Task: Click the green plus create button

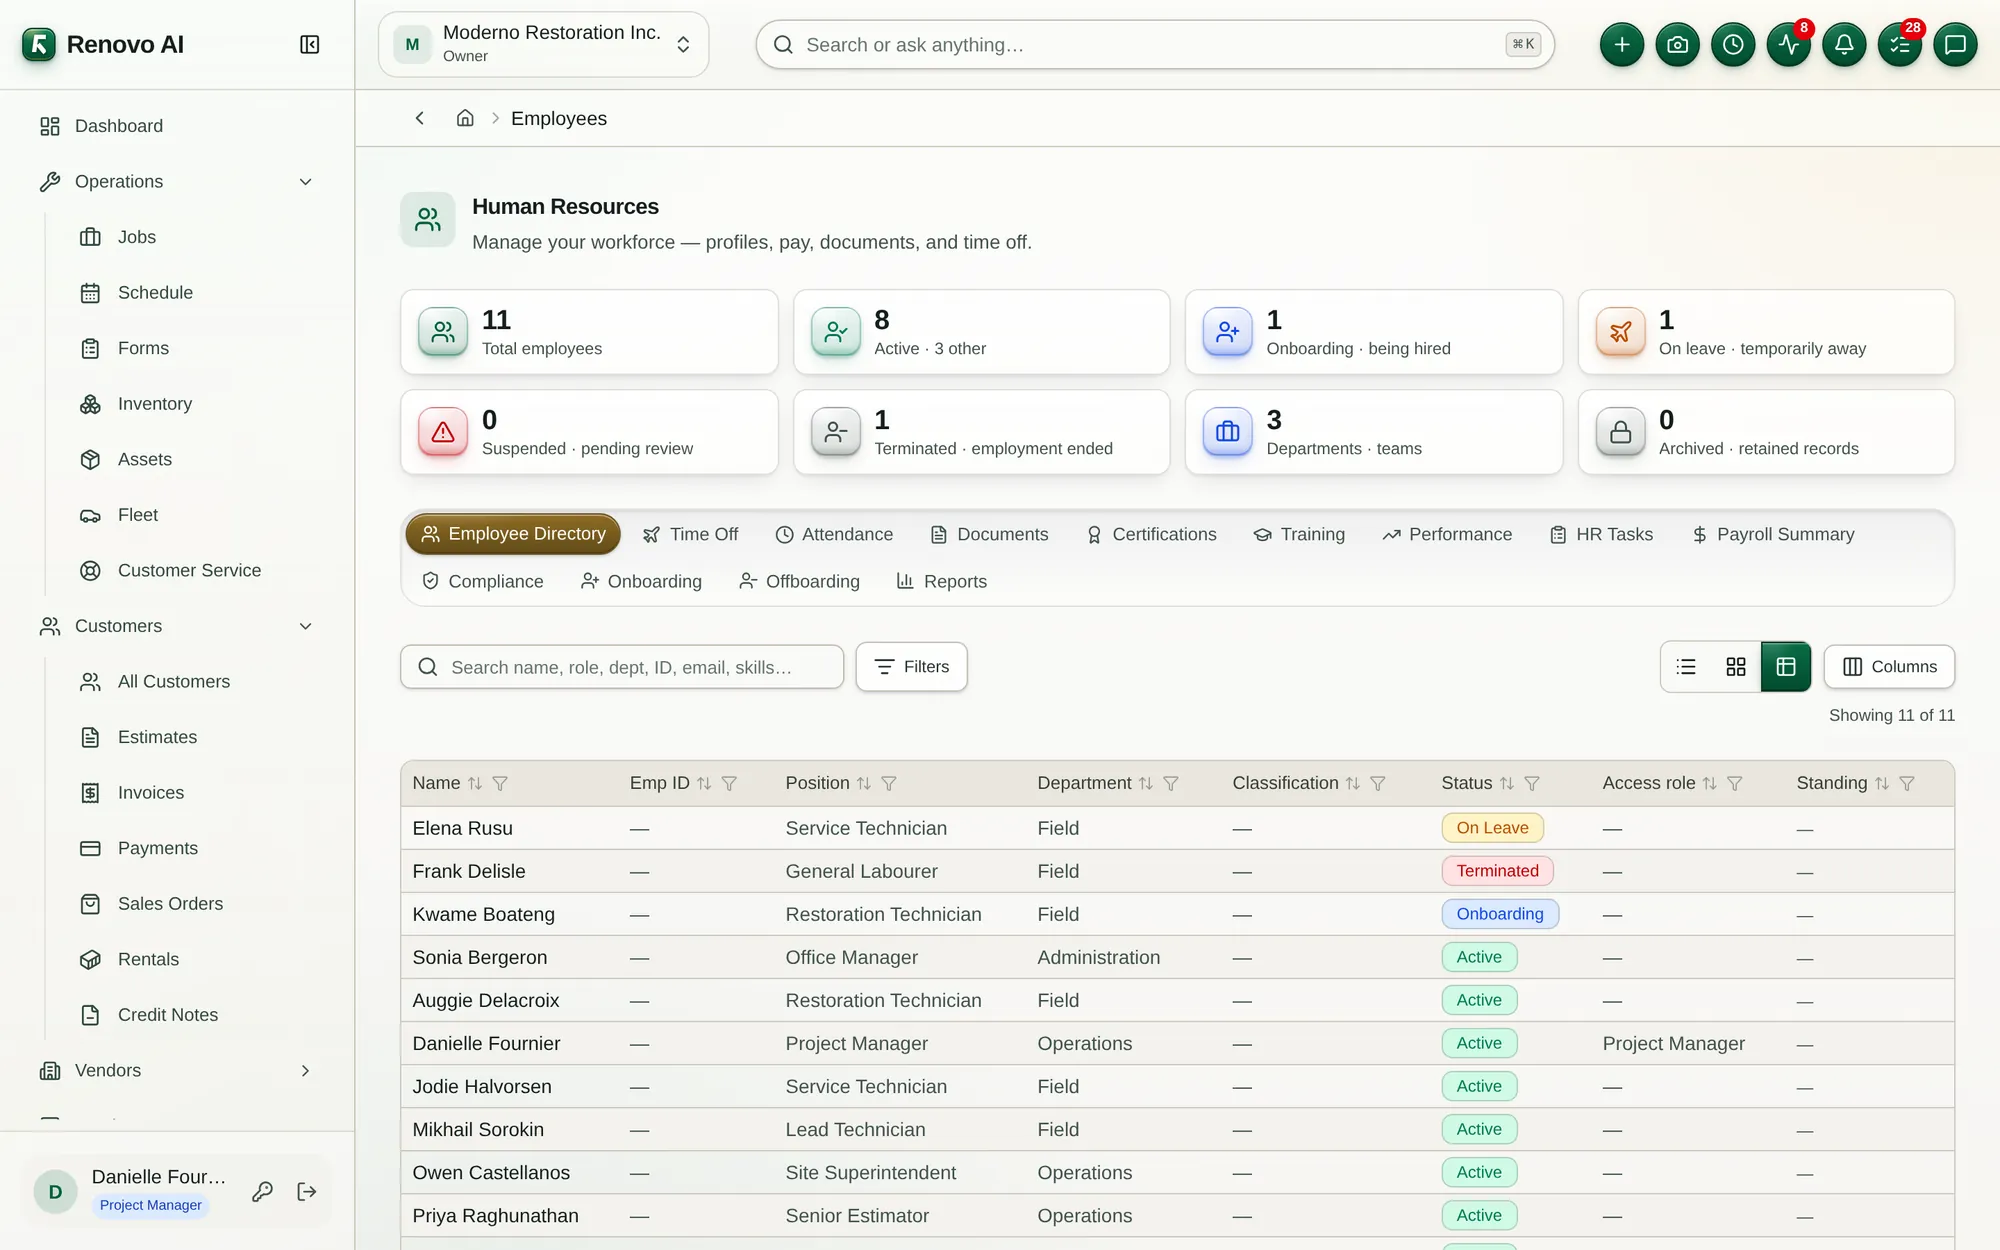Action: point(1621,45)
